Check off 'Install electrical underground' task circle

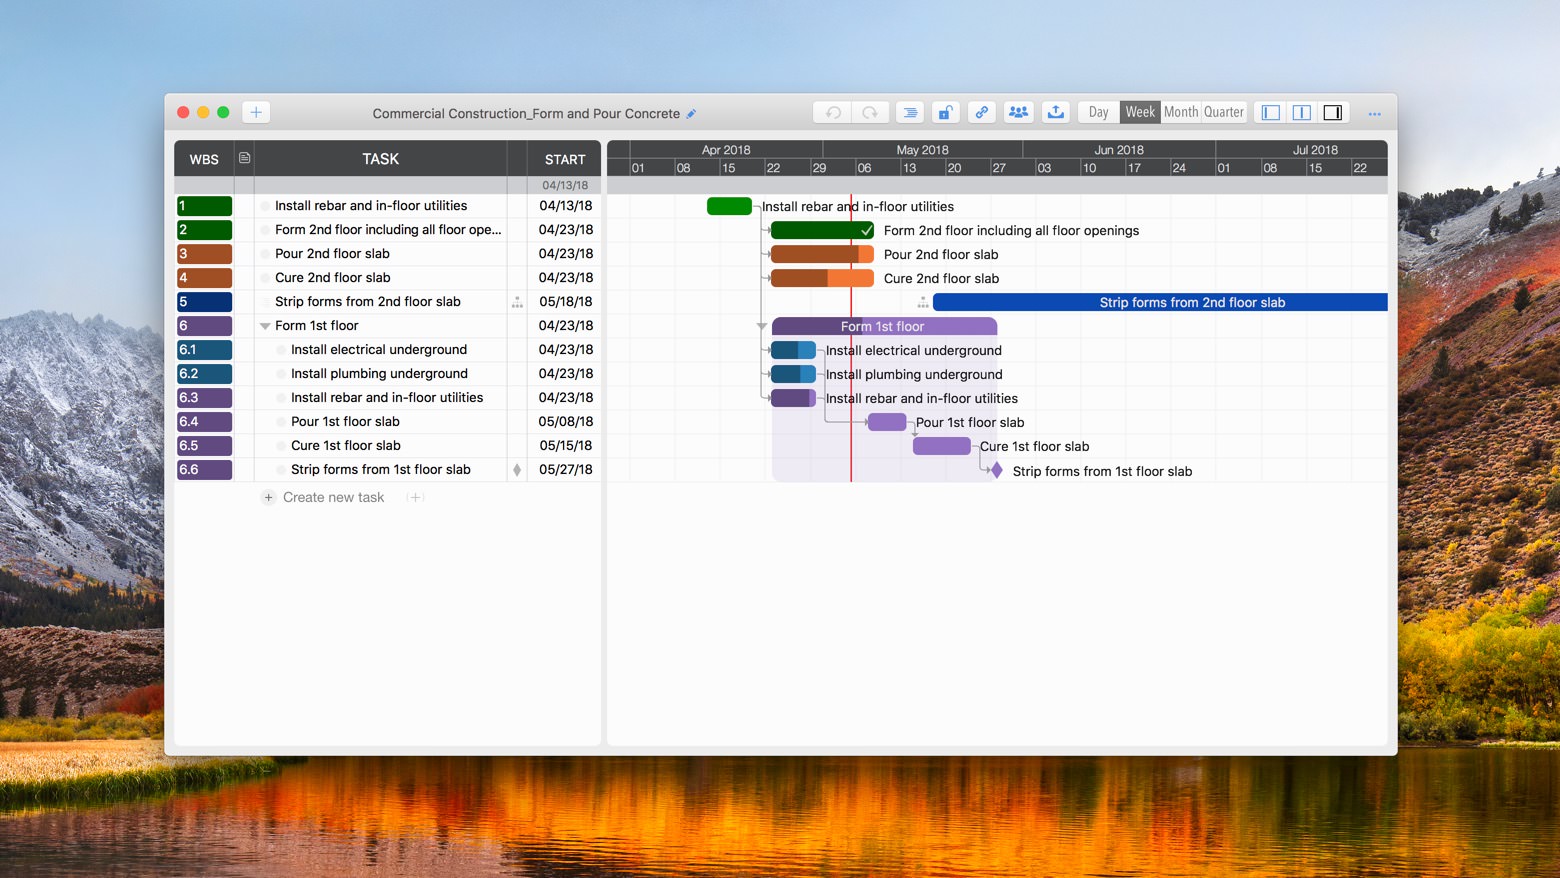281,350
